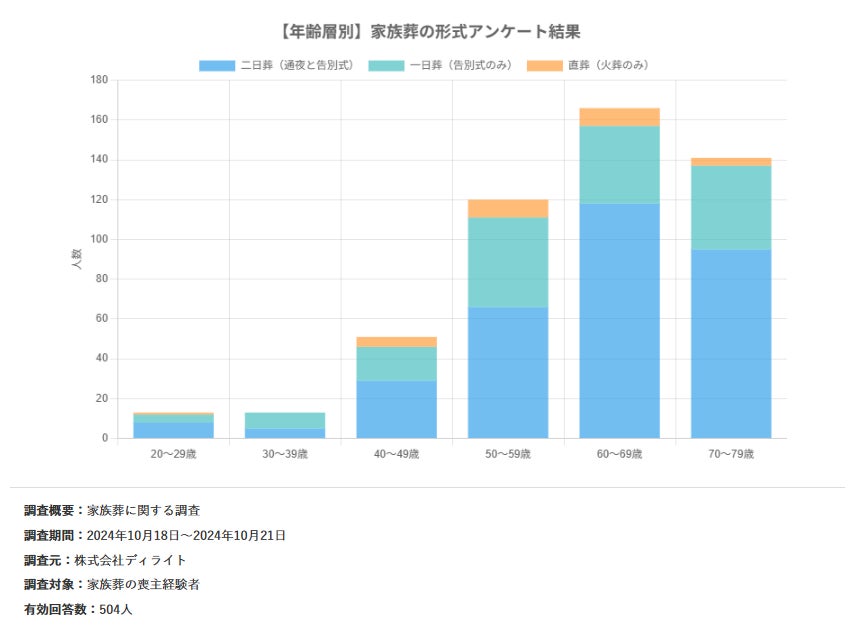
Task: Click the teal segment of the 60〜69歳 bar
Action: pyautogui.click(x=620, y=165)
